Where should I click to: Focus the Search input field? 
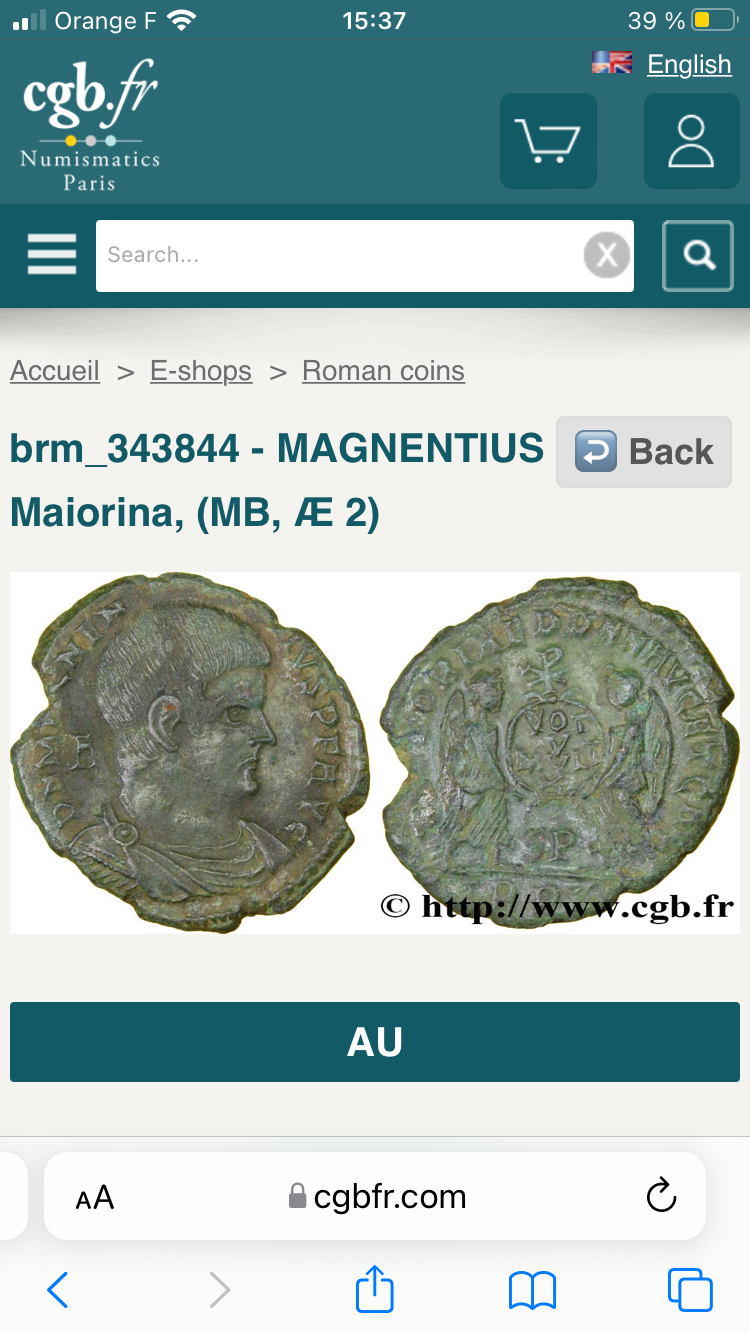point(340,256)
